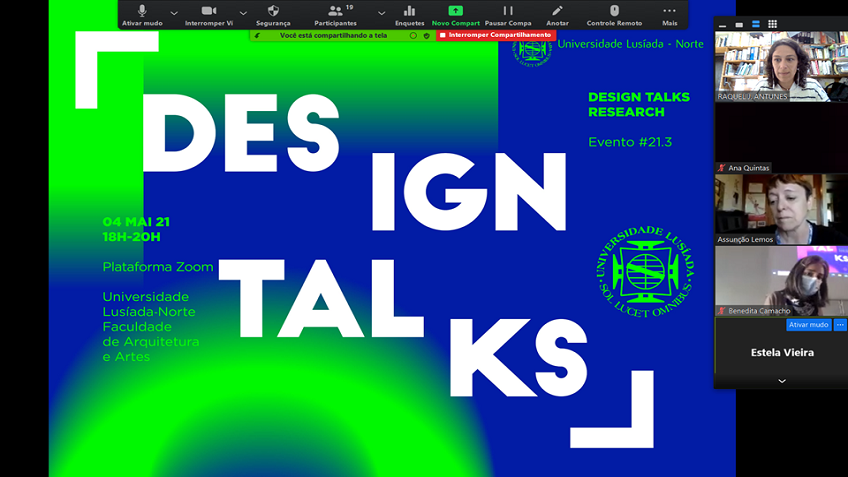Open blue options dots on Estela Vieira tile
This screenshot has width=848, height=477.
(x=840, y=325)
